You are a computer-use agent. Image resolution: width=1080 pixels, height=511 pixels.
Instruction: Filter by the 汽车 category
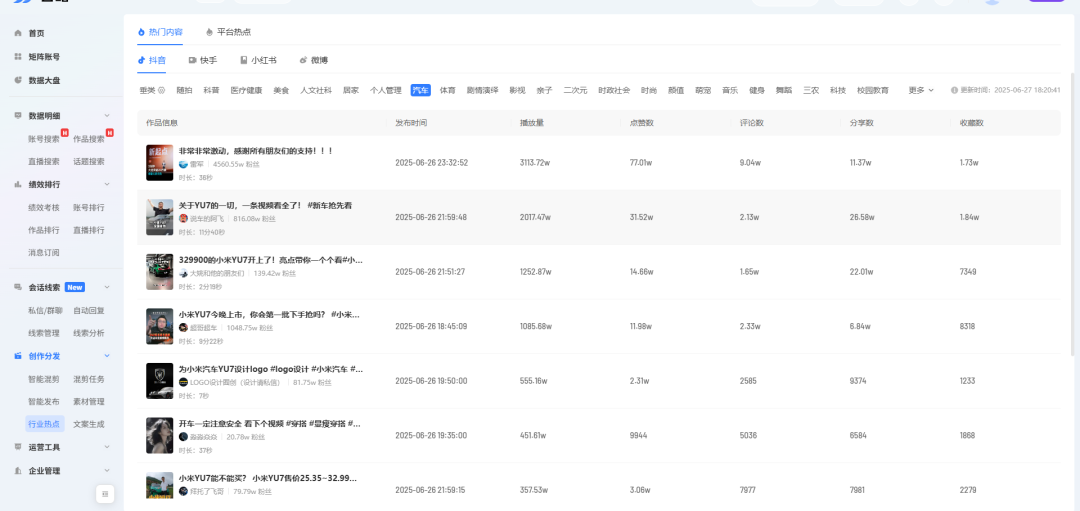pyautogui.click(x=421, y=90)
